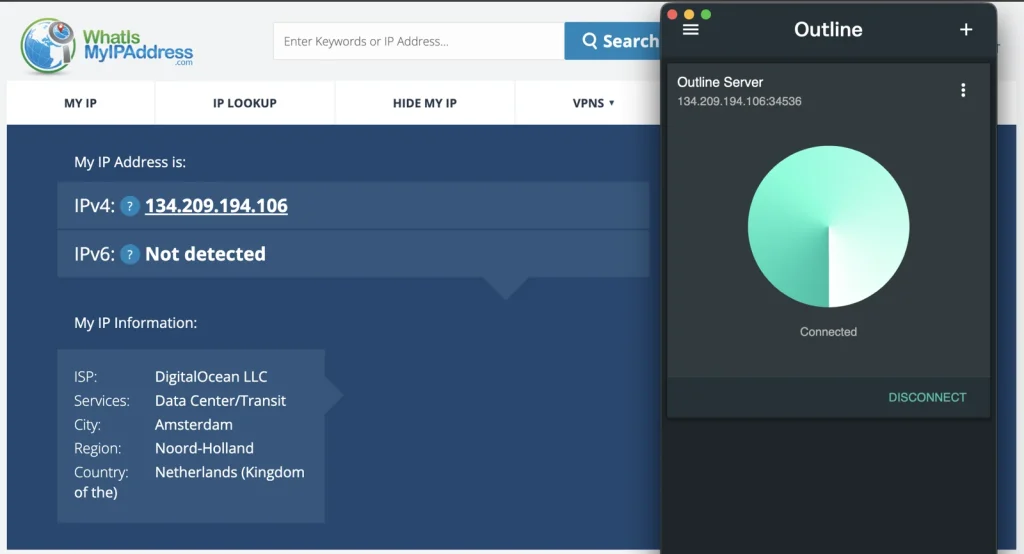The image size is (1024, 554).
Task: Expand the VPNS dropdown menu
Action: (593, 103)
